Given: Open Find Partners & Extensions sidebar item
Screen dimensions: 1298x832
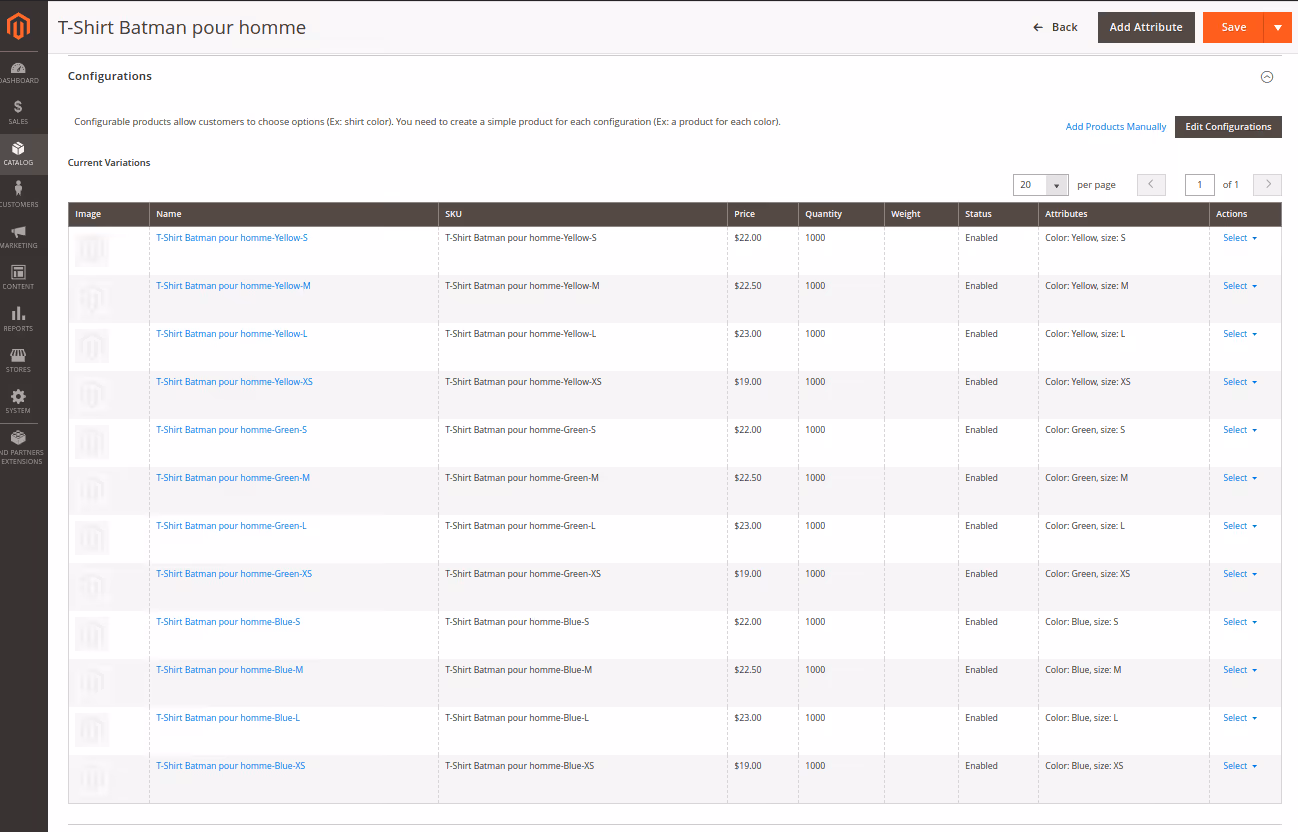Looking at the screenshot, I should pos(18,447).
